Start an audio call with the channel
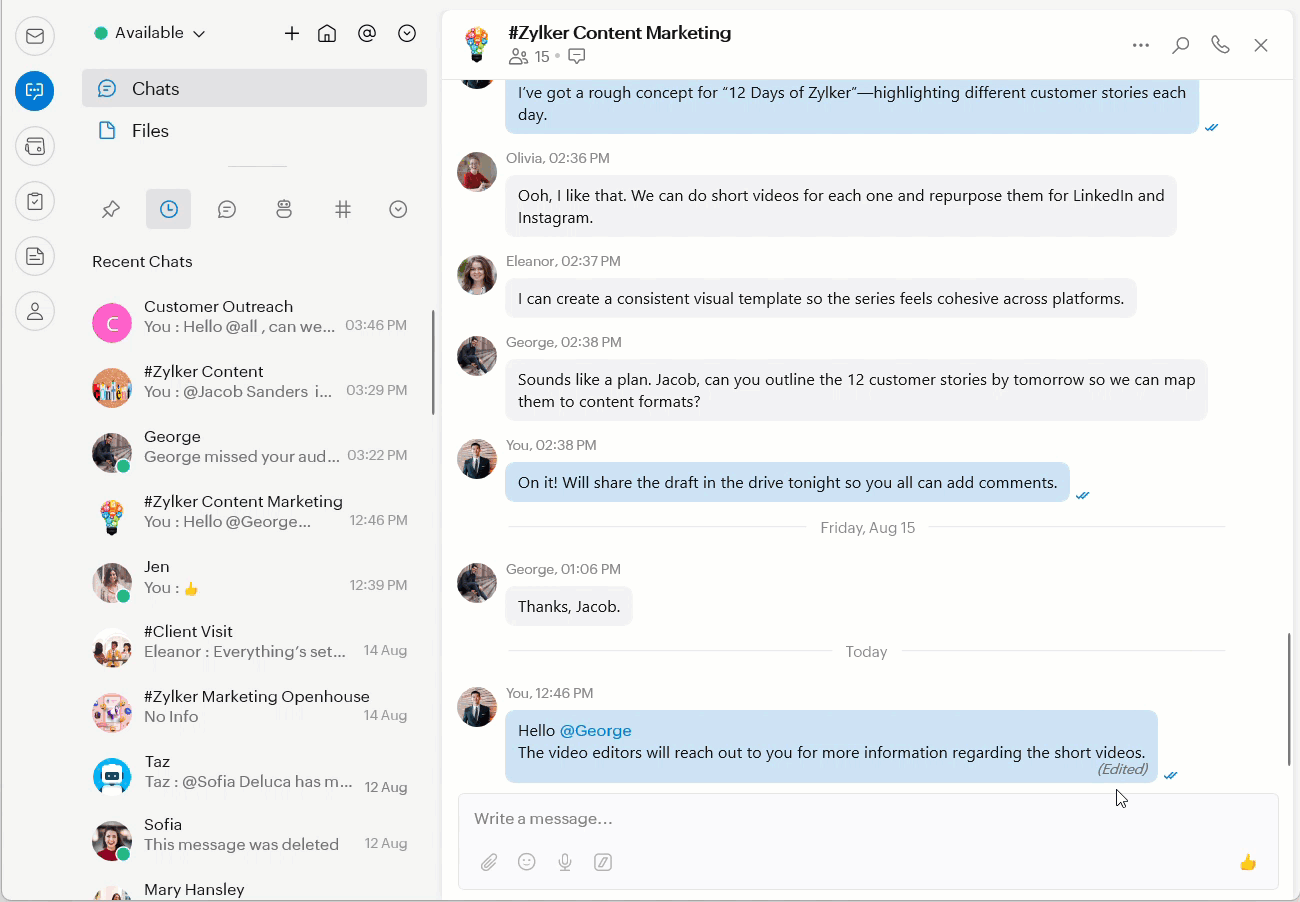1300x902 pixels. pyautogui.click(x=1220, y=45)
